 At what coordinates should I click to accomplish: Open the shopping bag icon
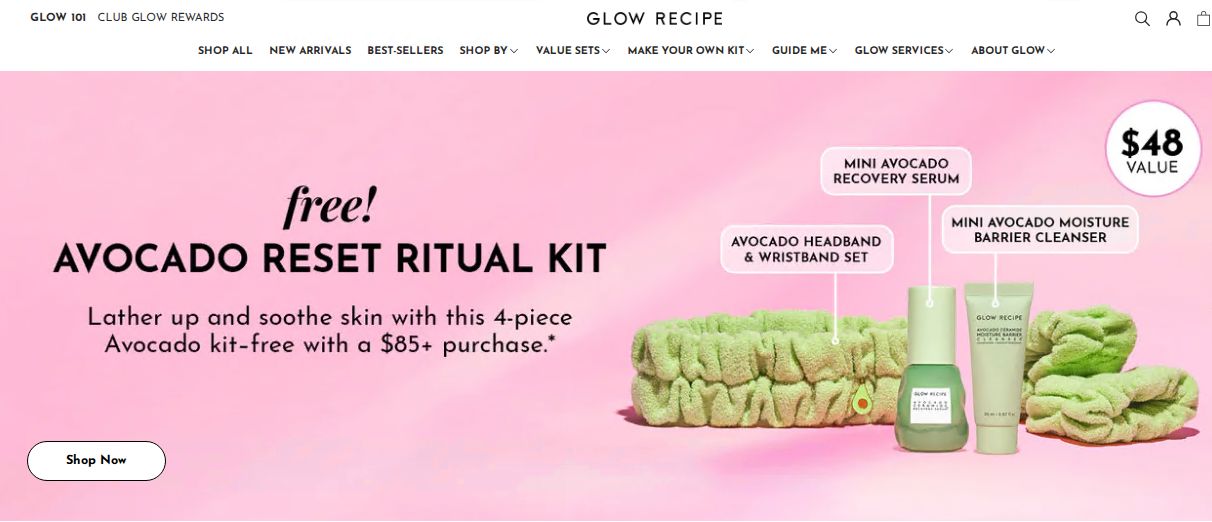click(1203, 18)
